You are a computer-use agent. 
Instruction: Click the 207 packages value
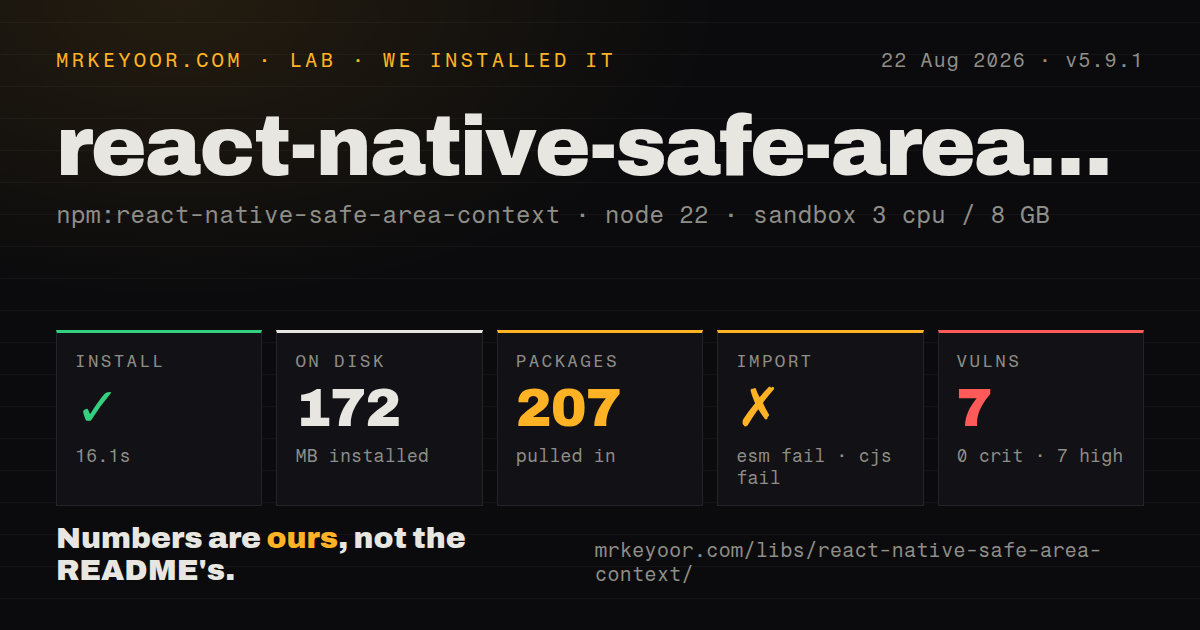[568, 408]
